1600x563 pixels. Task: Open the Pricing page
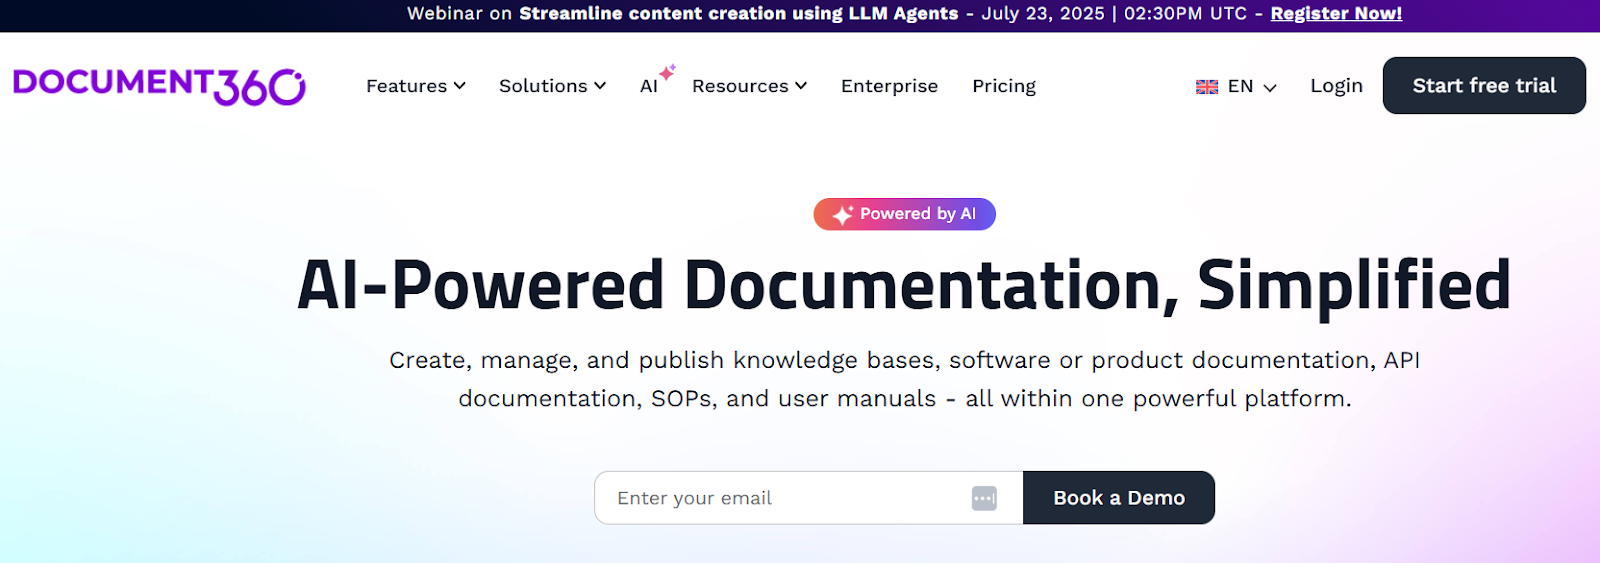1004,86
